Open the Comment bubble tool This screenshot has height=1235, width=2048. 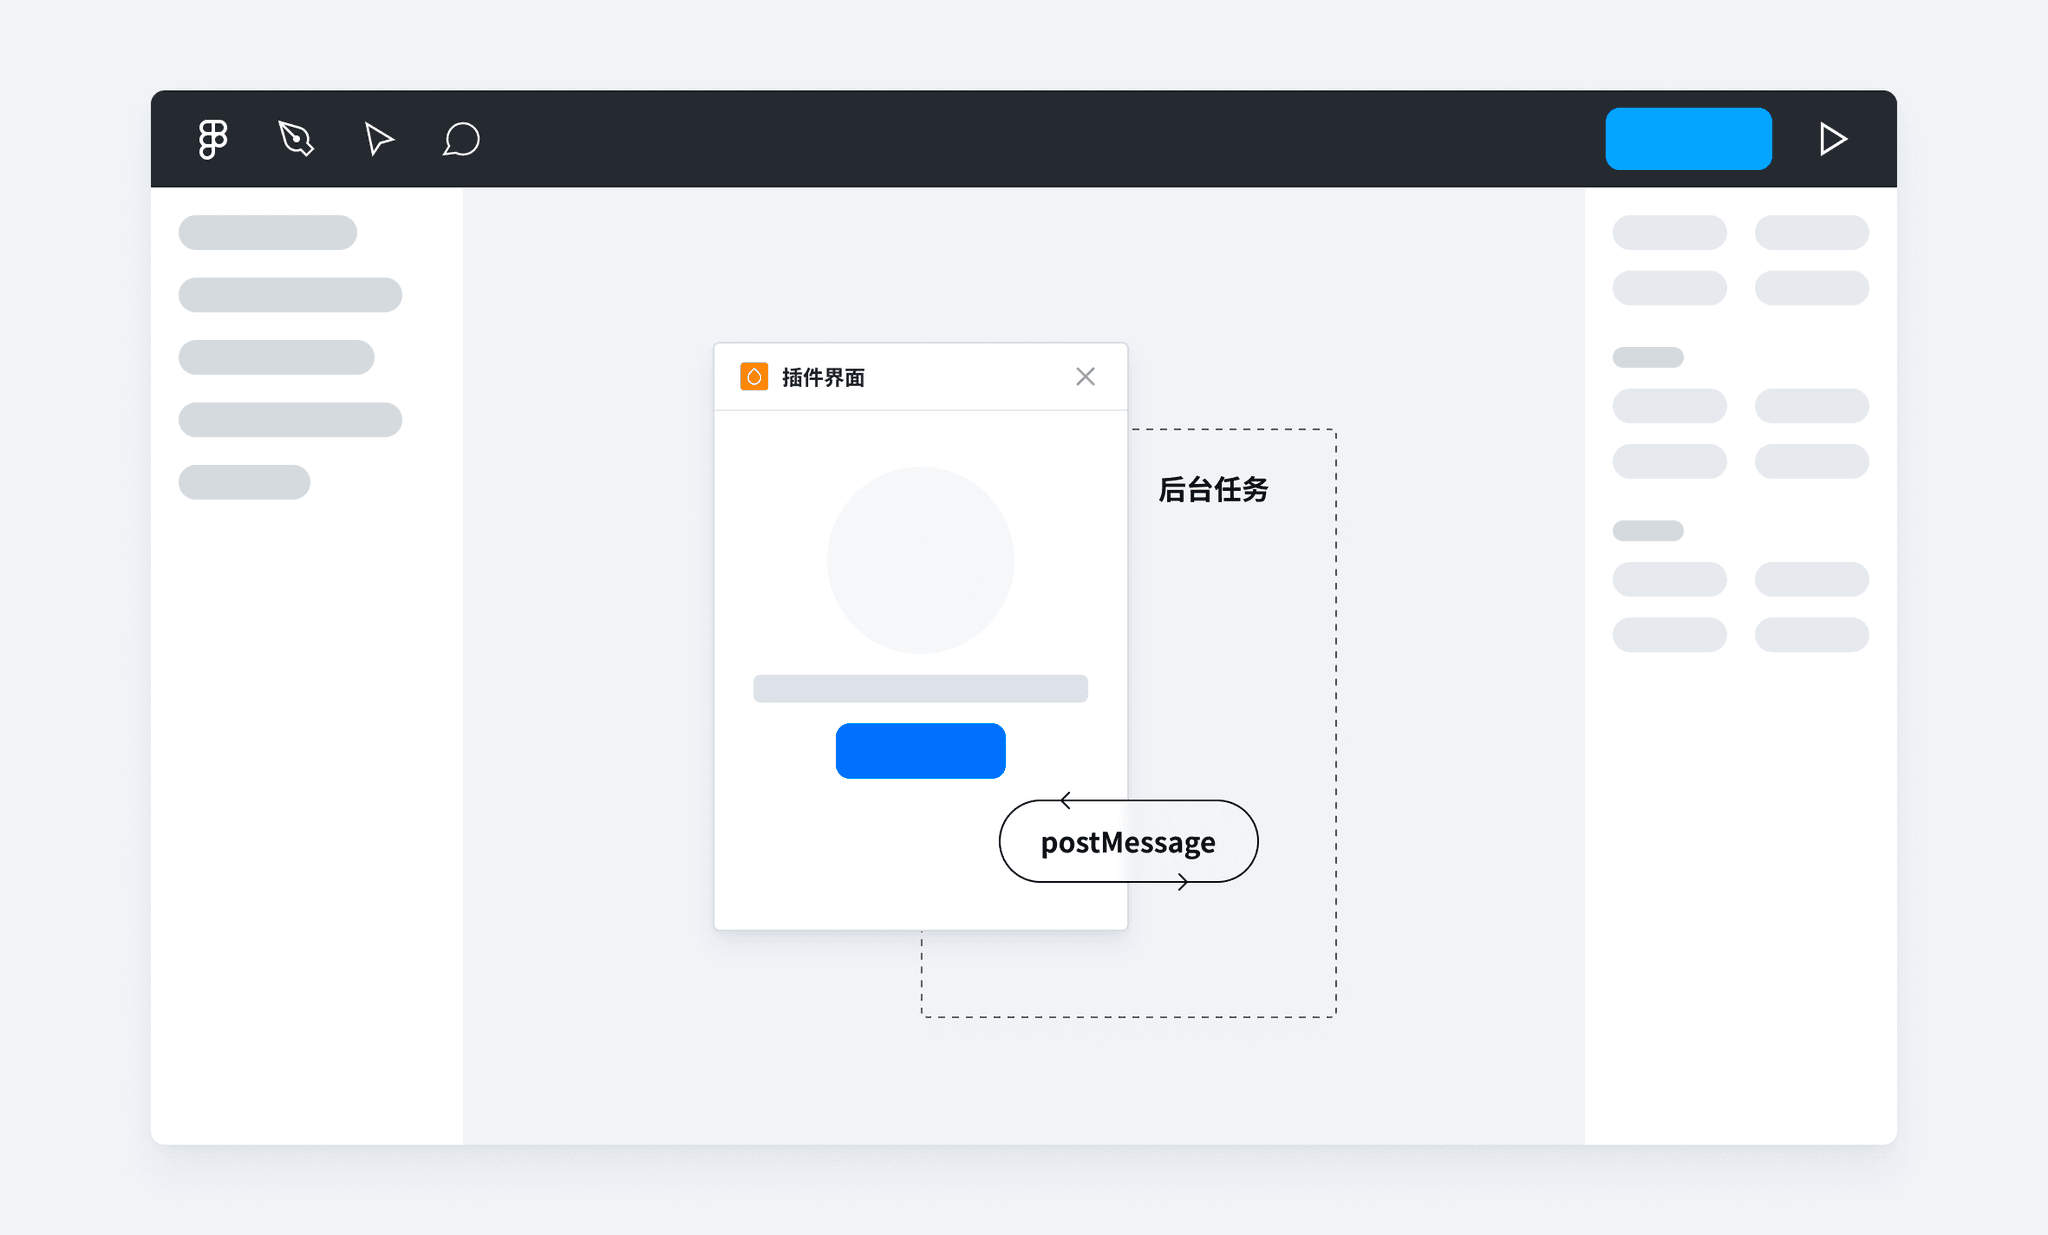click(461, 139)
